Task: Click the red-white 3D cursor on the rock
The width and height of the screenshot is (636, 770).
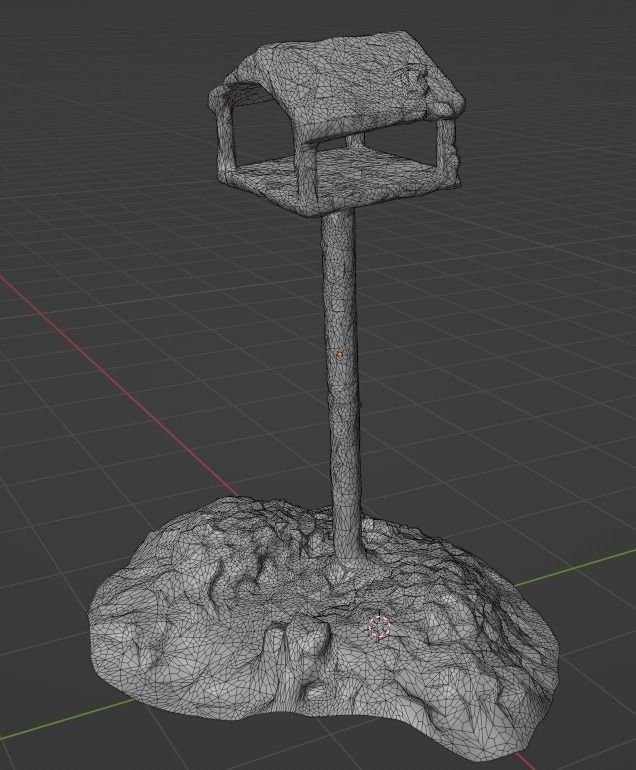Action: pos(379,627)
